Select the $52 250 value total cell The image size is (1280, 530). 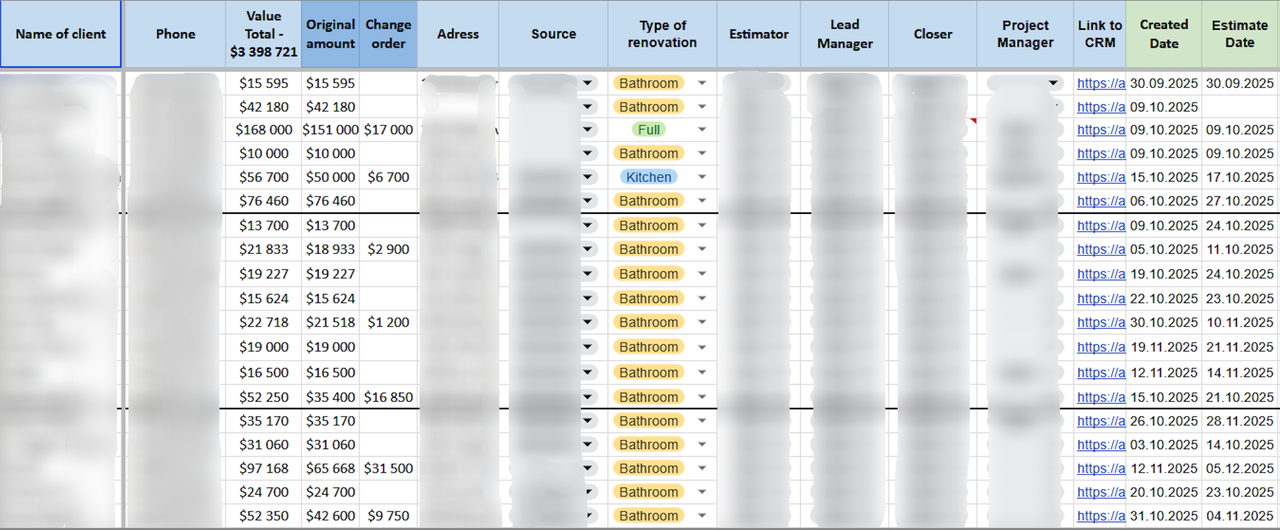pos(264,398)
